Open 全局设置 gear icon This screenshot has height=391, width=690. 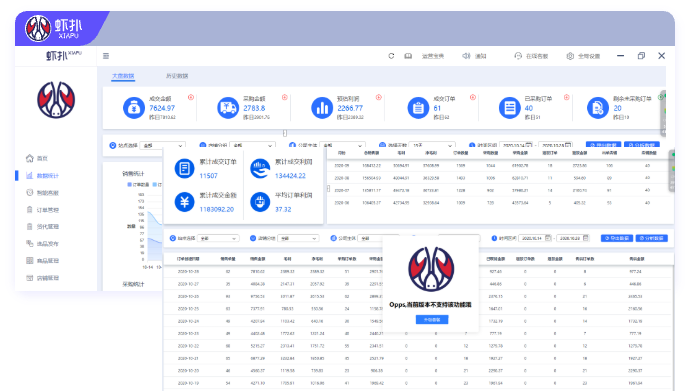tap(570, 56)
